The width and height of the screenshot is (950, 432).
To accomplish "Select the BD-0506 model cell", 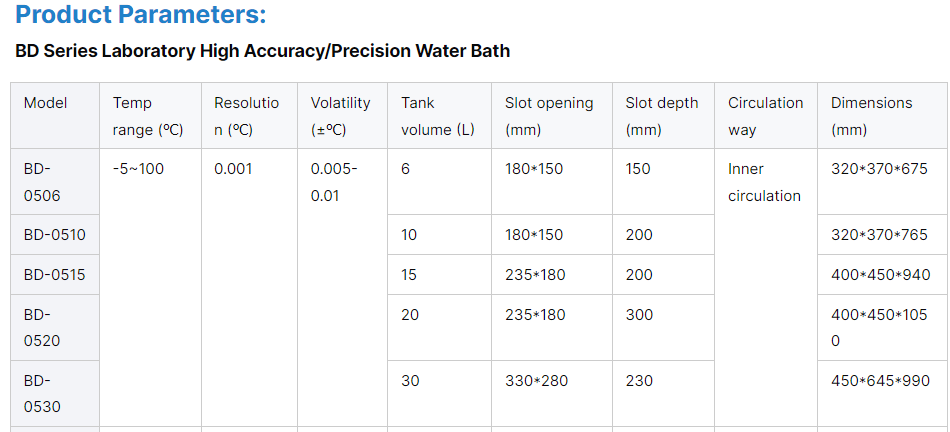I will [42, 182].
